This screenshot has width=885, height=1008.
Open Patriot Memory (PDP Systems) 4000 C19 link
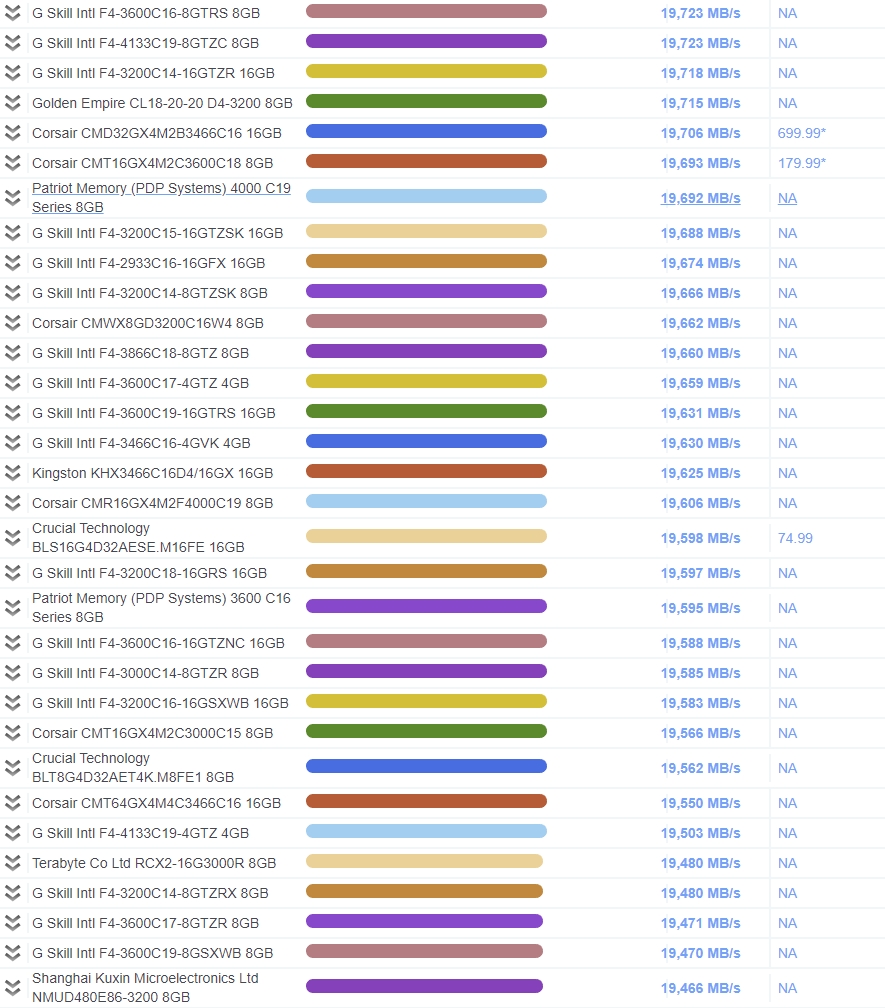coord(161,198)
